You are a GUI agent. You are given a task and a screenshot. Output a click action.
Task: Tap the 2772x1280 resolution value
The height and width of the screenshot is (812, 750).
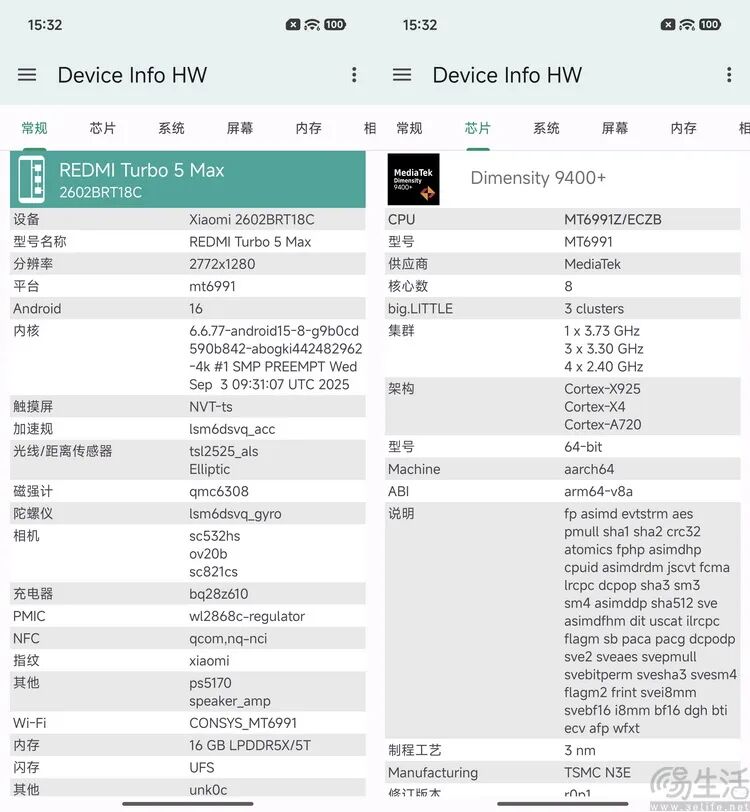pyautogui.click(x=222, y=264)
